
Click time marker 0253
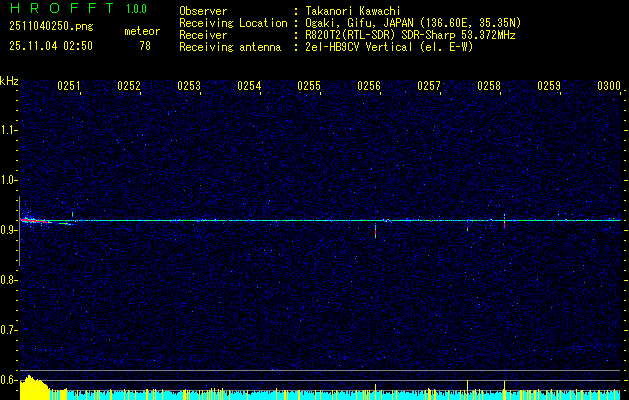(189, 86)
